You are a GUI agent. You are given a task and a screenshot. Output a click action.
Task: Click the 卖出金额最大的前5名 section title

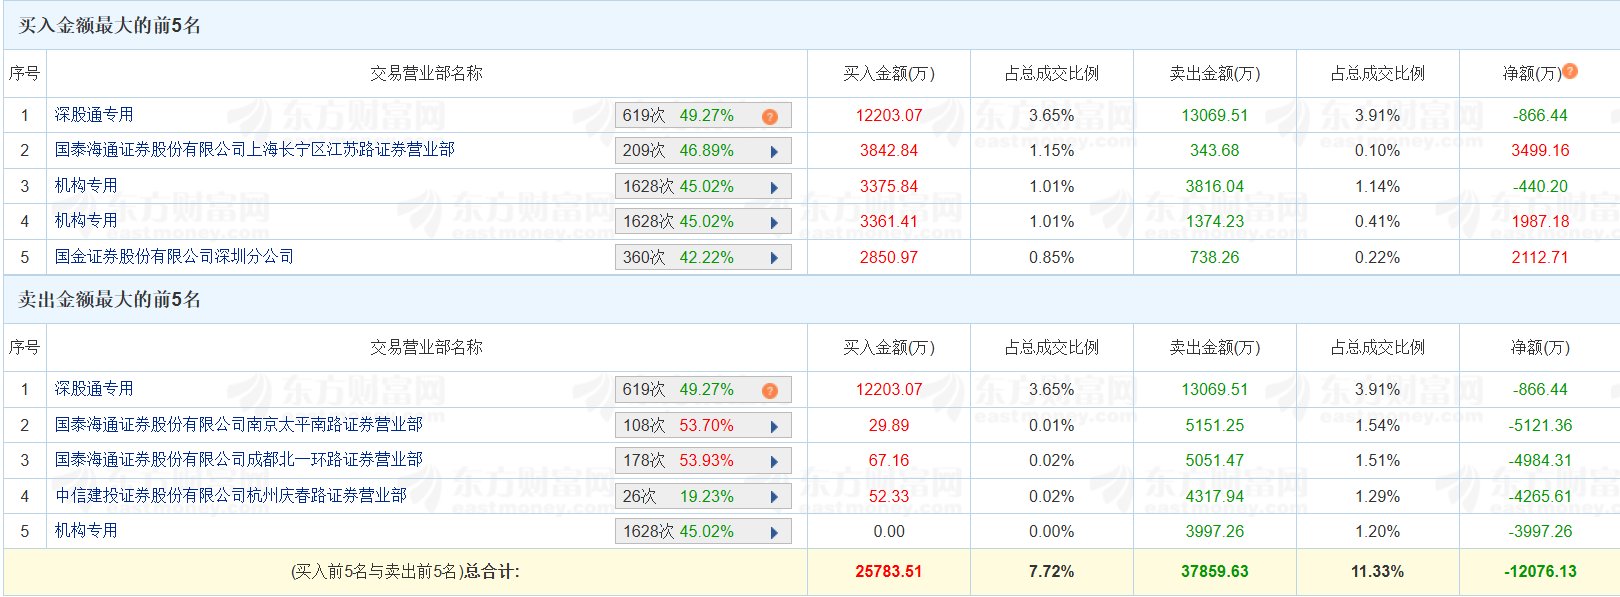click(x=110, y=300)
